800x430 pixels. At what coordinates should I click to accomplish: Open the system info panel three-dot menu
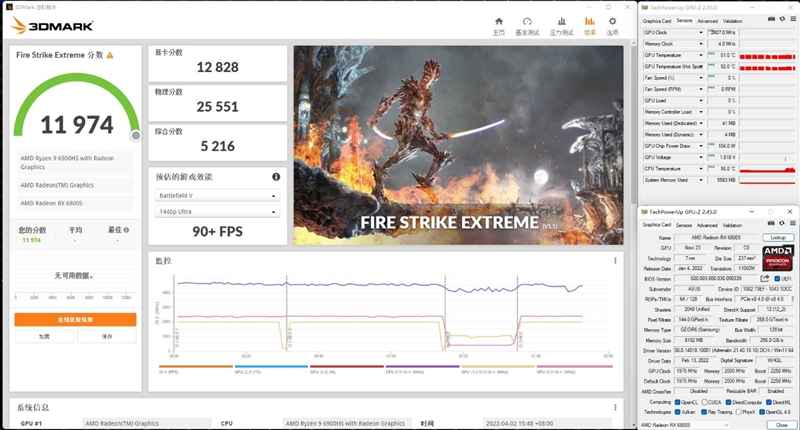click(x=615, y=407)
